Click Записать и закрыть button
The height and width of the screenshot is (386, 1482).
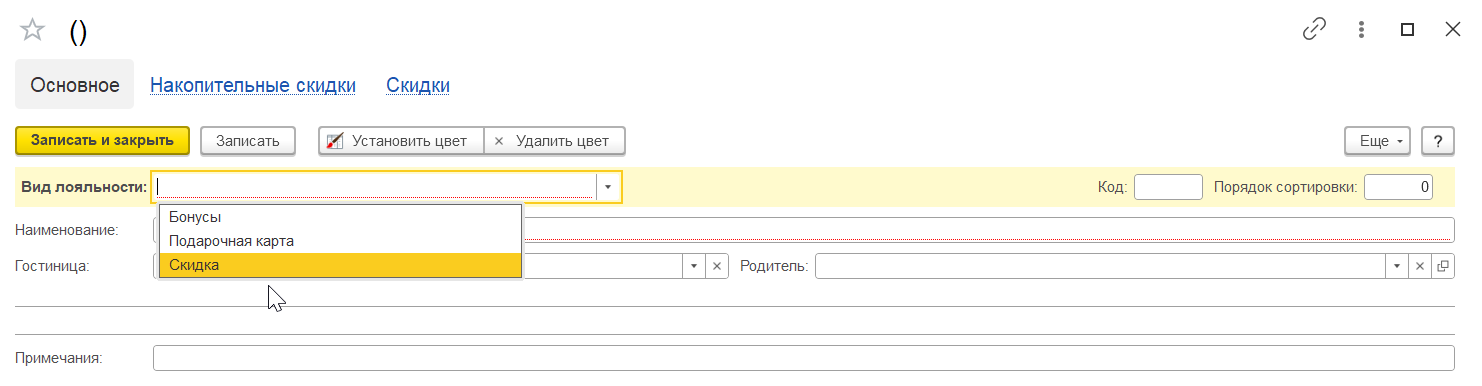pos(102,141)
